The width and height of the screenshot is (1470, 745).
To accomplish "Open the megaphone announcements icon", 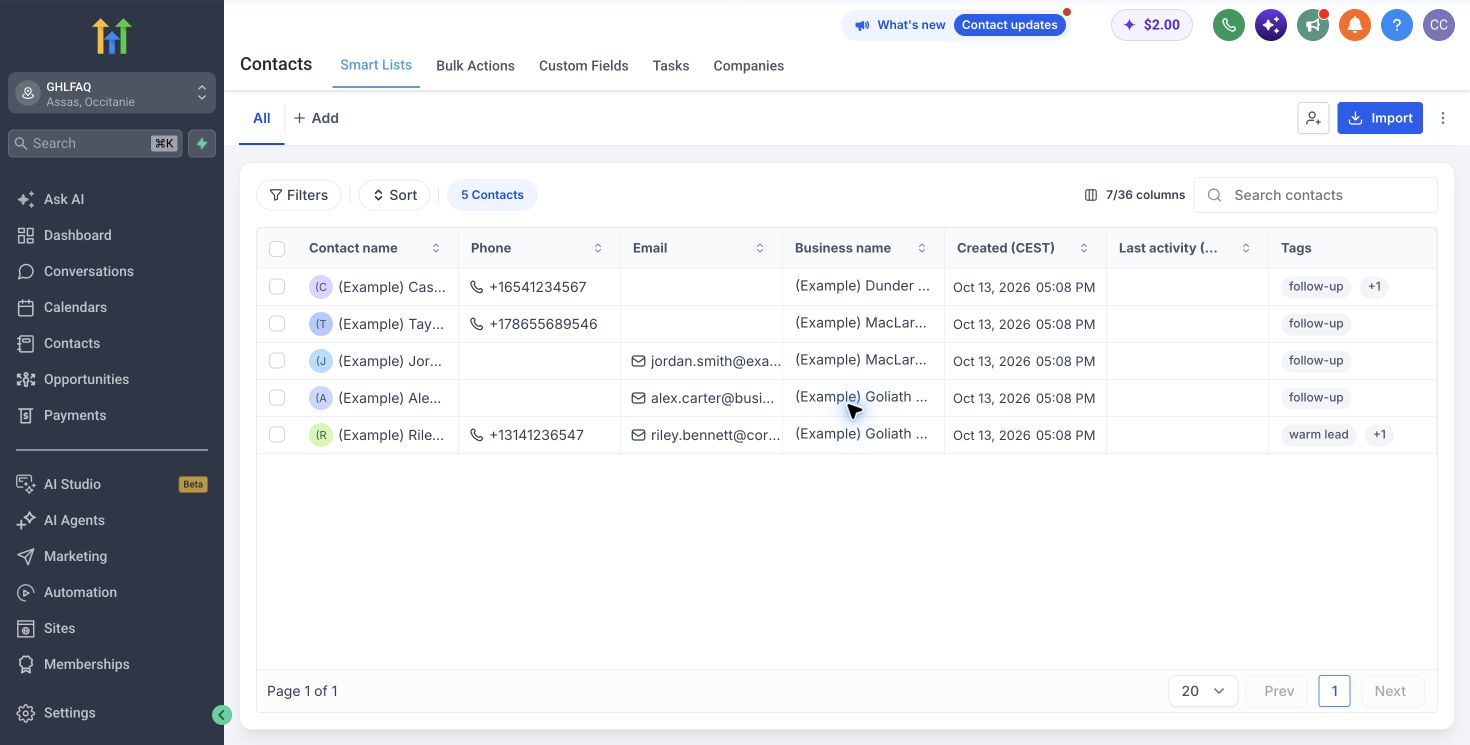I will click(x=1313, y=25).
